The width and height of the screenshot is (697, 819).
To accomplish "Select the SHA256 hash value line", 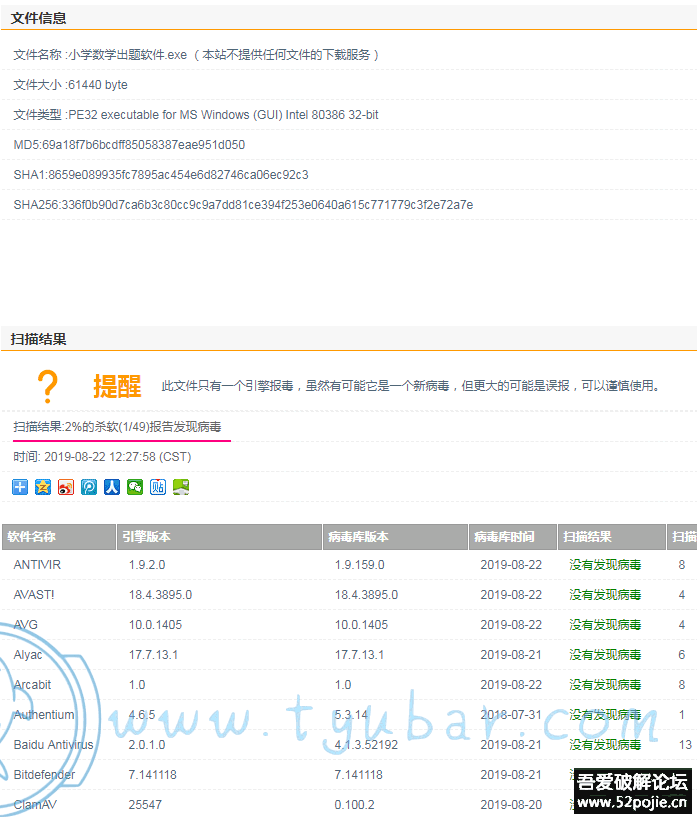I will click(x=243, y=205).
